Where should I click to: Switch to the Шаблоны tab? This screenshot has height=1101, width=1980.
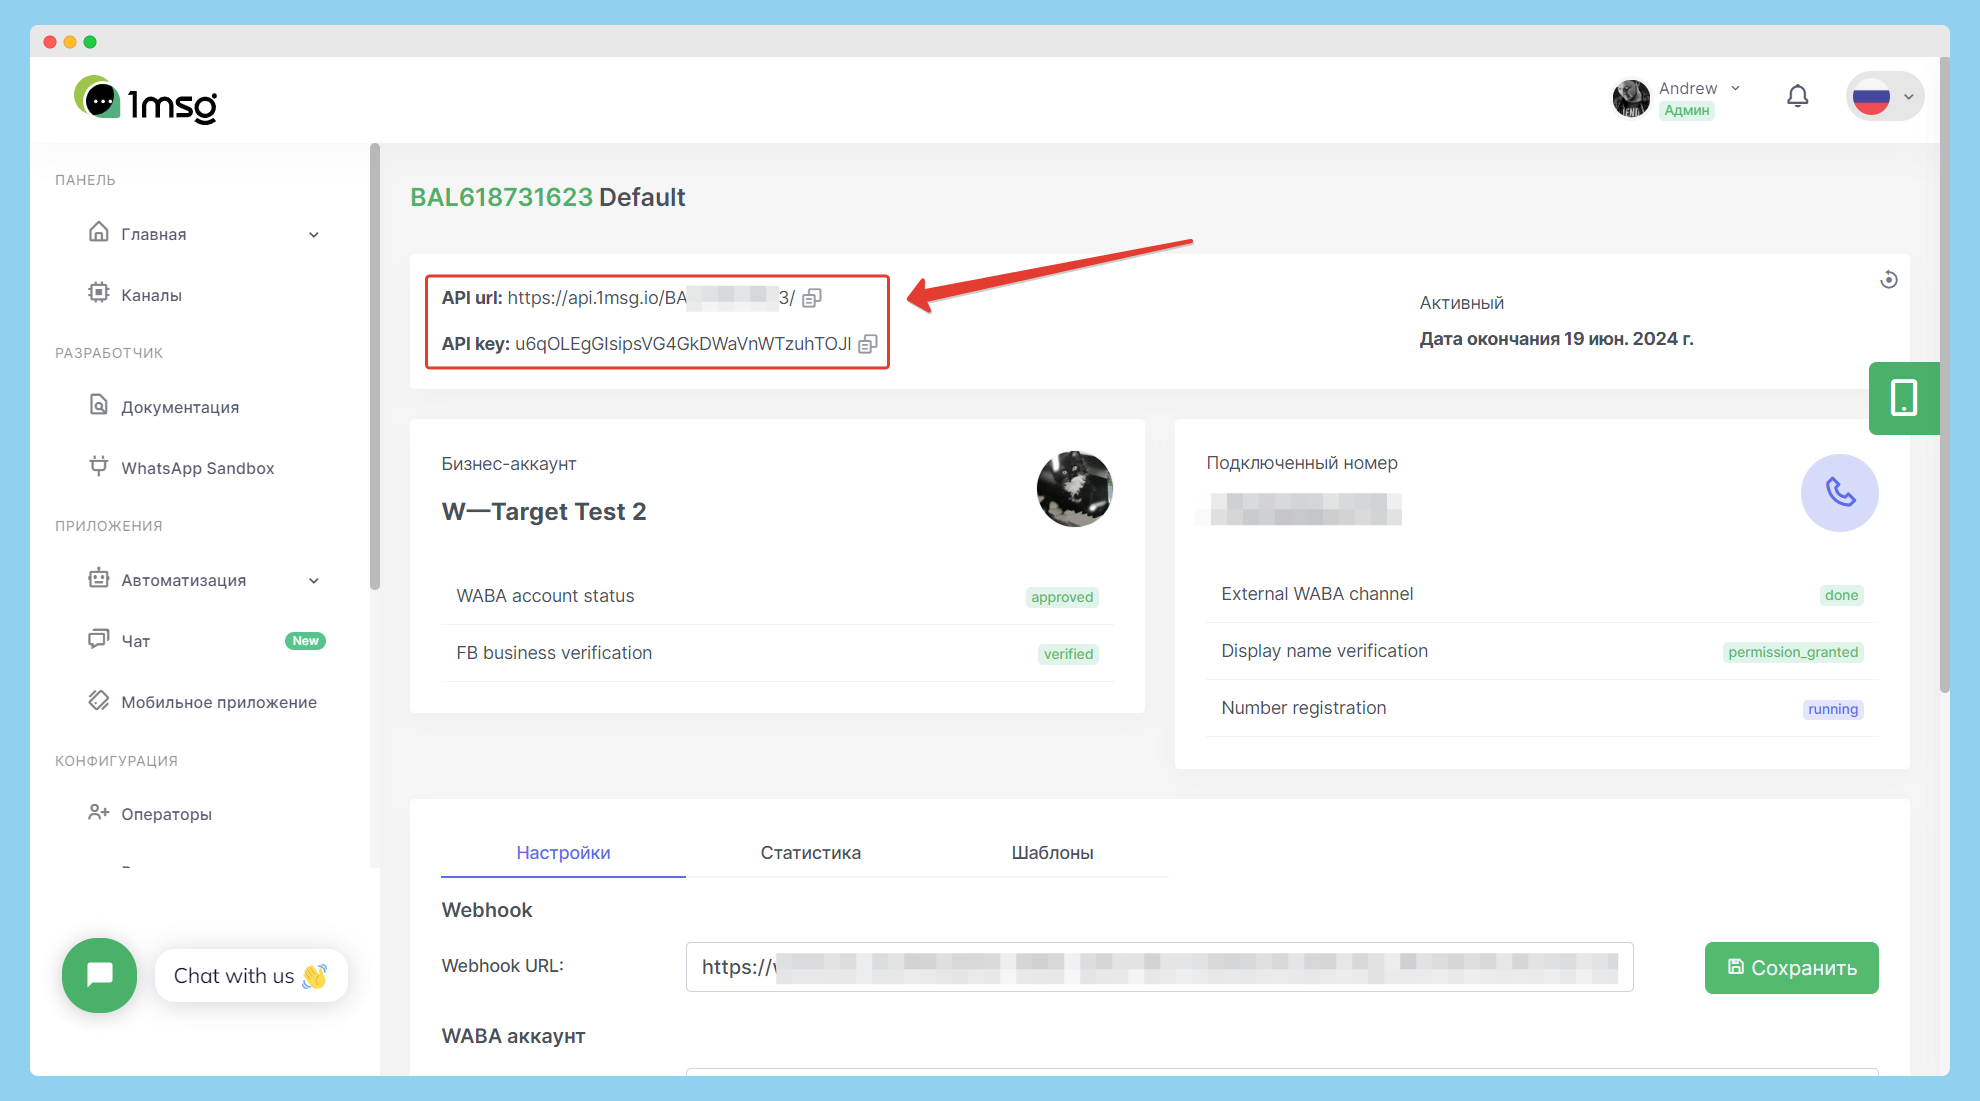1052,853
